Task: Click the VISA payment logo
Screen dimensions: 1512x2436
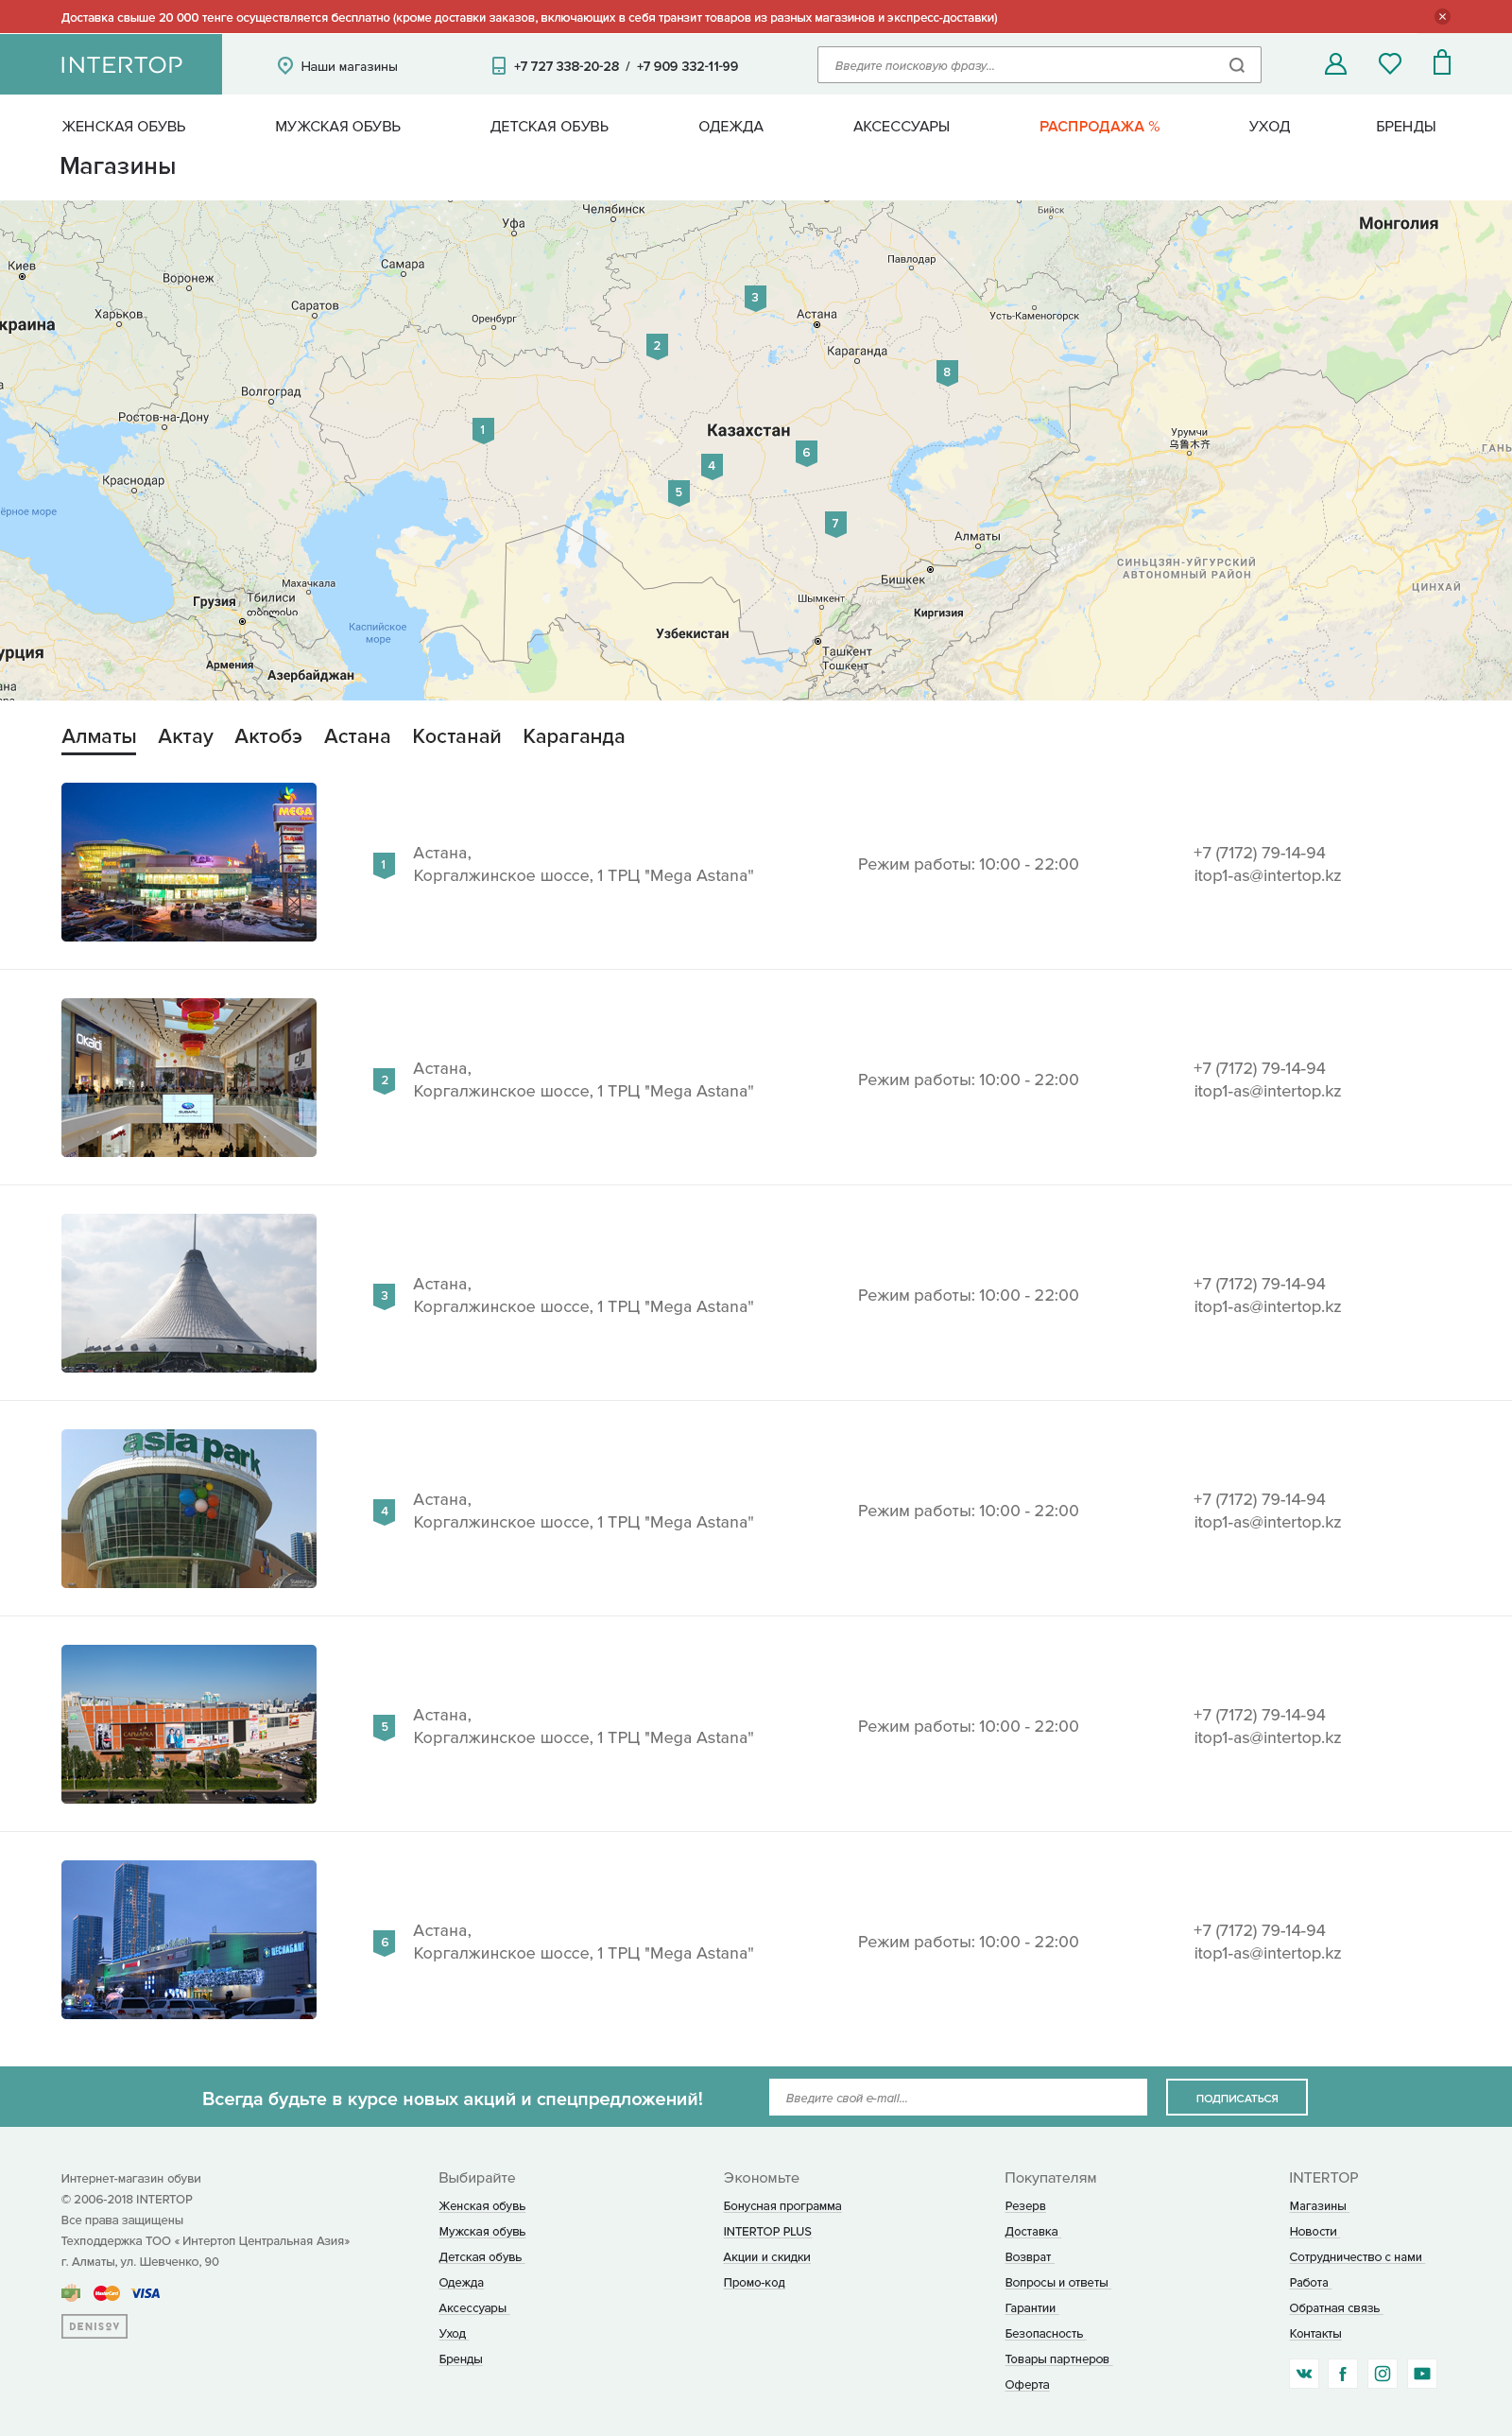Action: tap(146, 2293)
